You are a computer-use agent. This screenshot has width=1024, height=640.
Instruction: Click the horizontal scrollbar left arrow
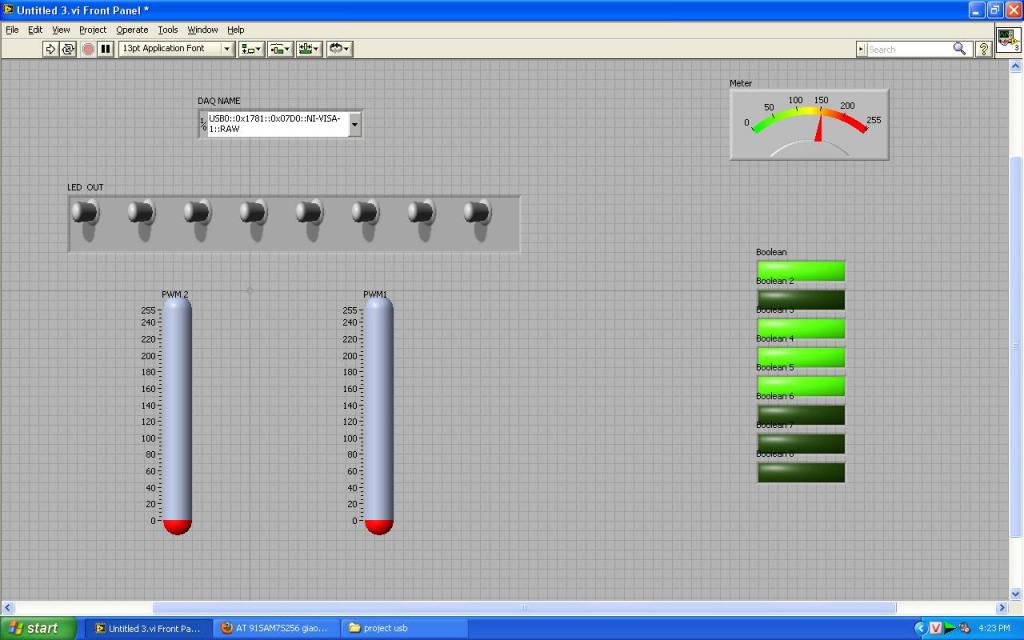7,607
